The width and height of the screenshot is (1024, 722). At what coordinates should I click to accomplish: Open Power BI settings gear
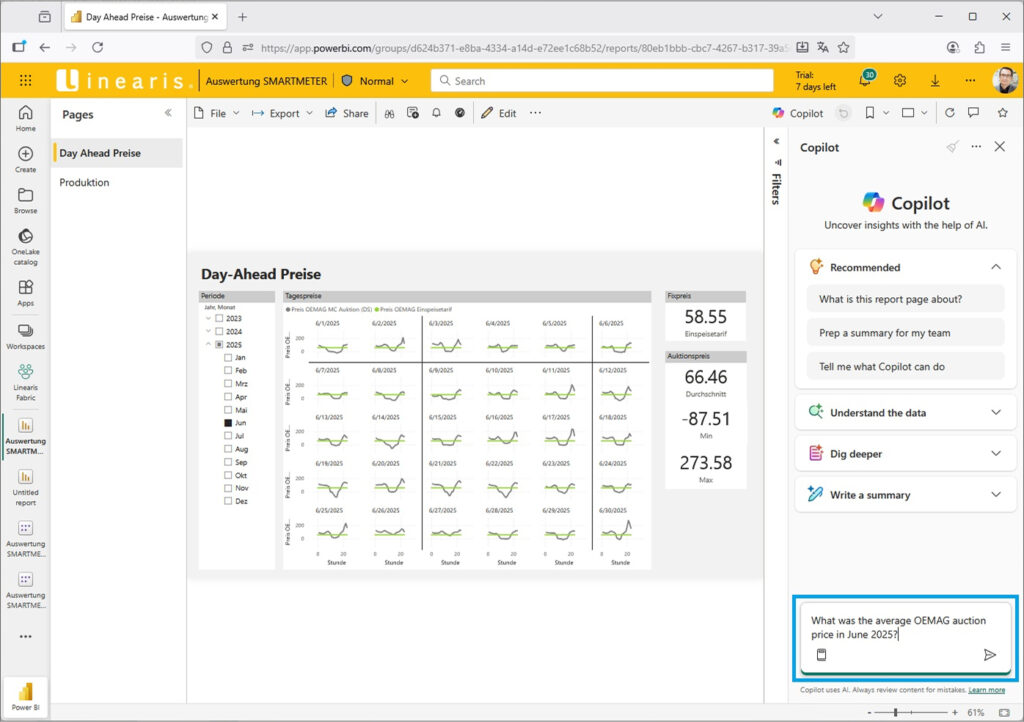900,80
